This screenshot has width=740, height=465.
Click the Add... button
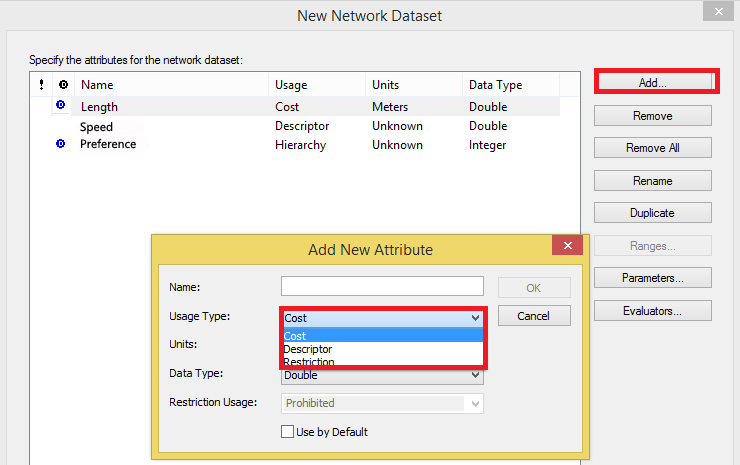click(653, 83)
